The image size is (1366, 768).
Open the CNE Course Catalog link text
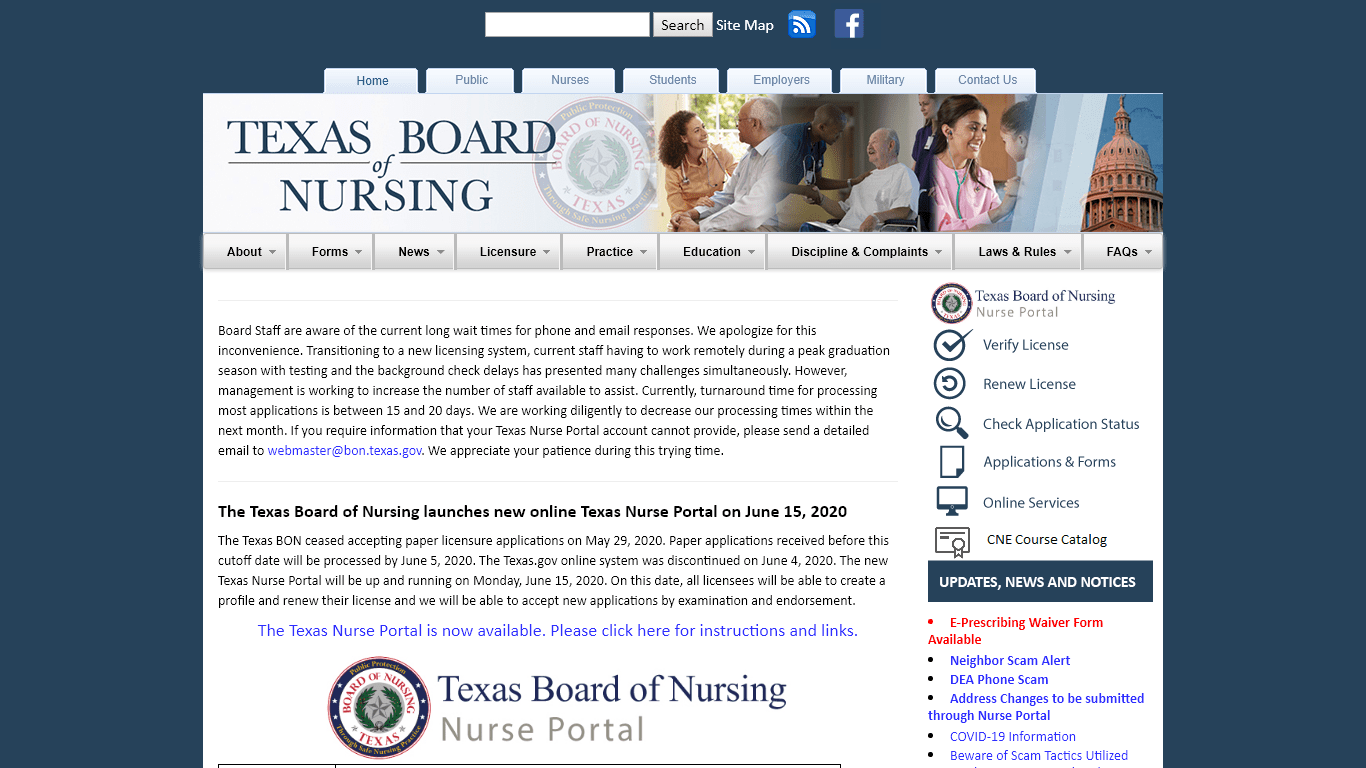click(x=1047, y=540)
